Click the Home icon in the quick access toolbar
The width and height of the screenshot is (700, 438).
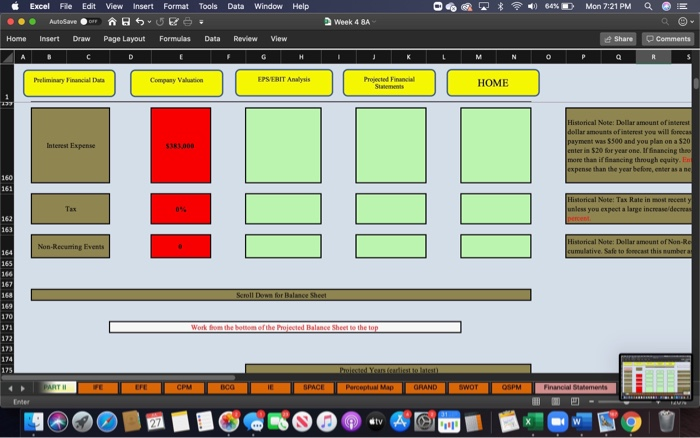tap(112, 21)
